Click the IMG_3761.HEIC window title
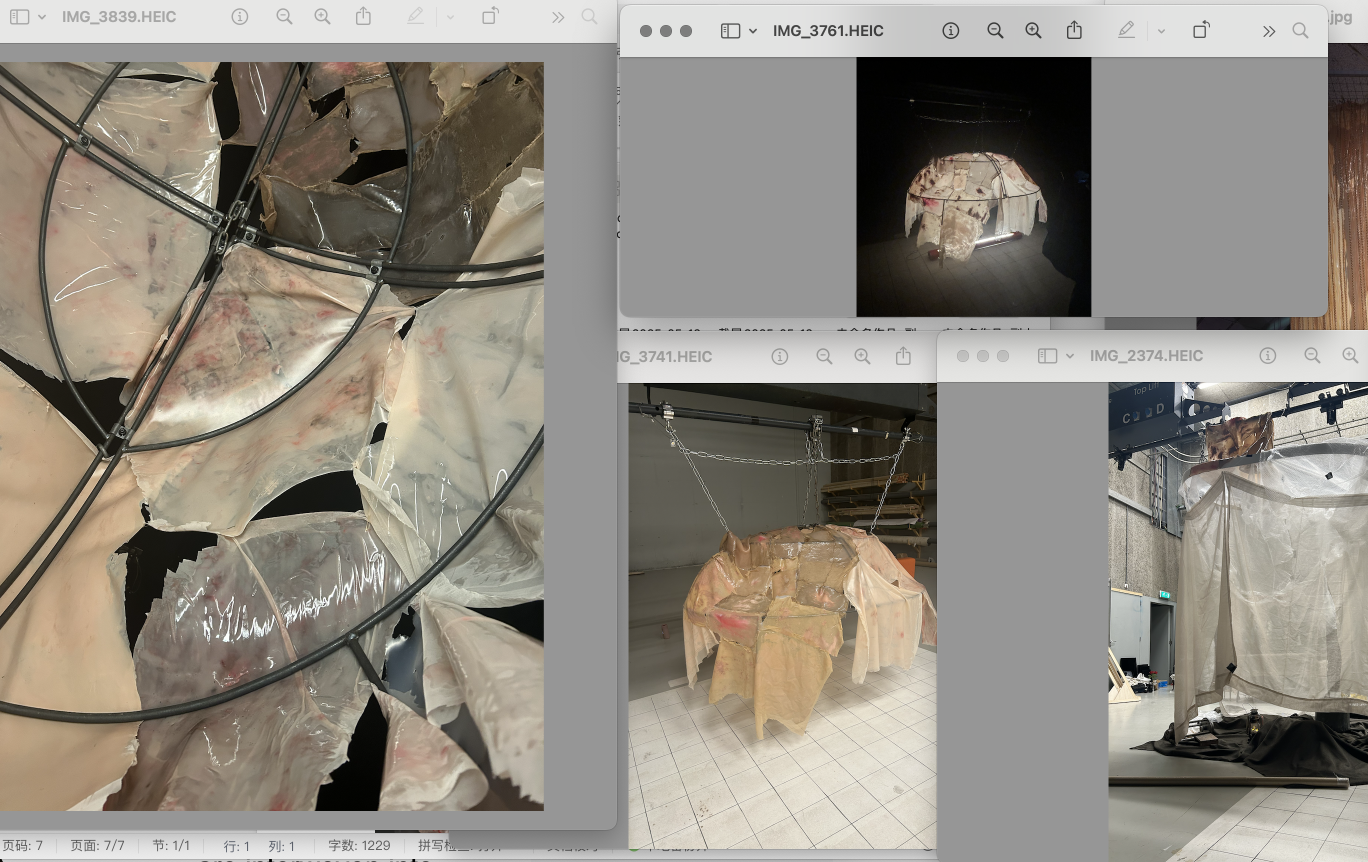 tap(828, 31)
